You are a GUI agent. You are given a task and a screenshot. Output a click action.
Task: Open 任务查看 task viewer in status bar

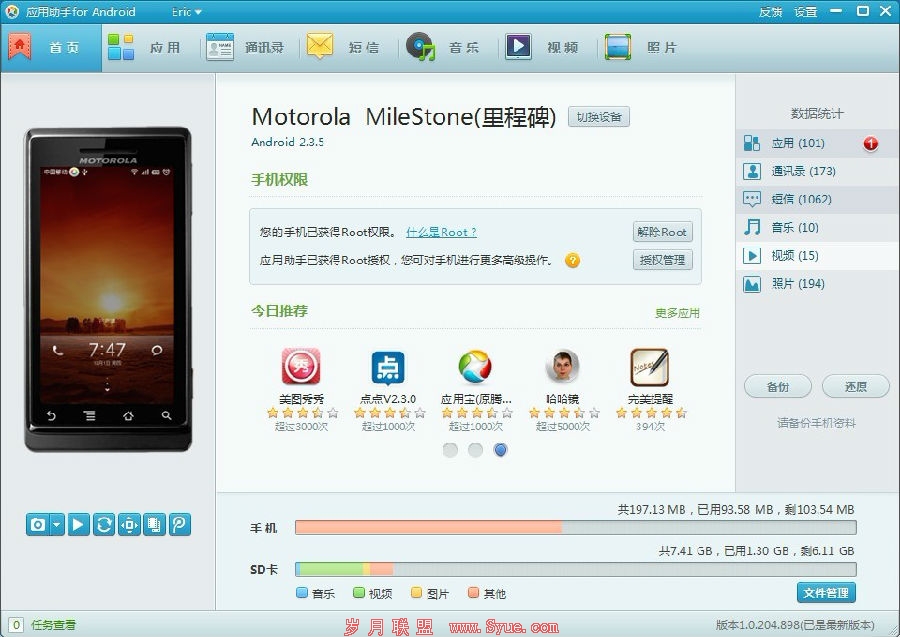click(x=53, y=625)
